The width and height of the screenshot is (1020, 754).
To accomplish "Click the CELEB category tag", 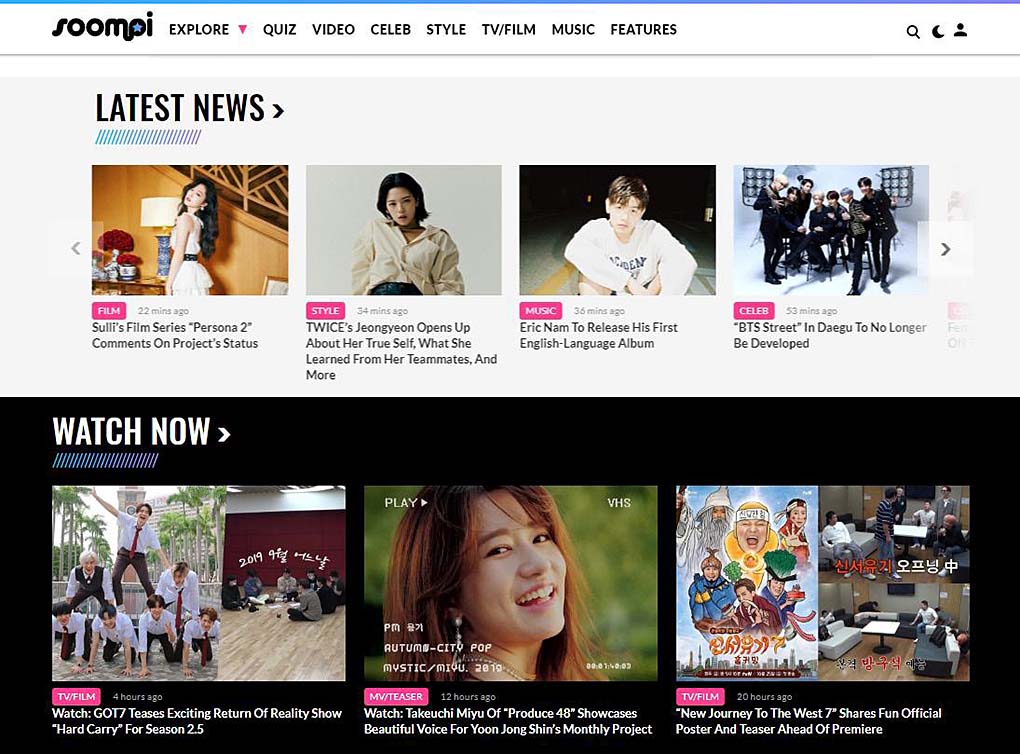I will (x=753, y=311).
